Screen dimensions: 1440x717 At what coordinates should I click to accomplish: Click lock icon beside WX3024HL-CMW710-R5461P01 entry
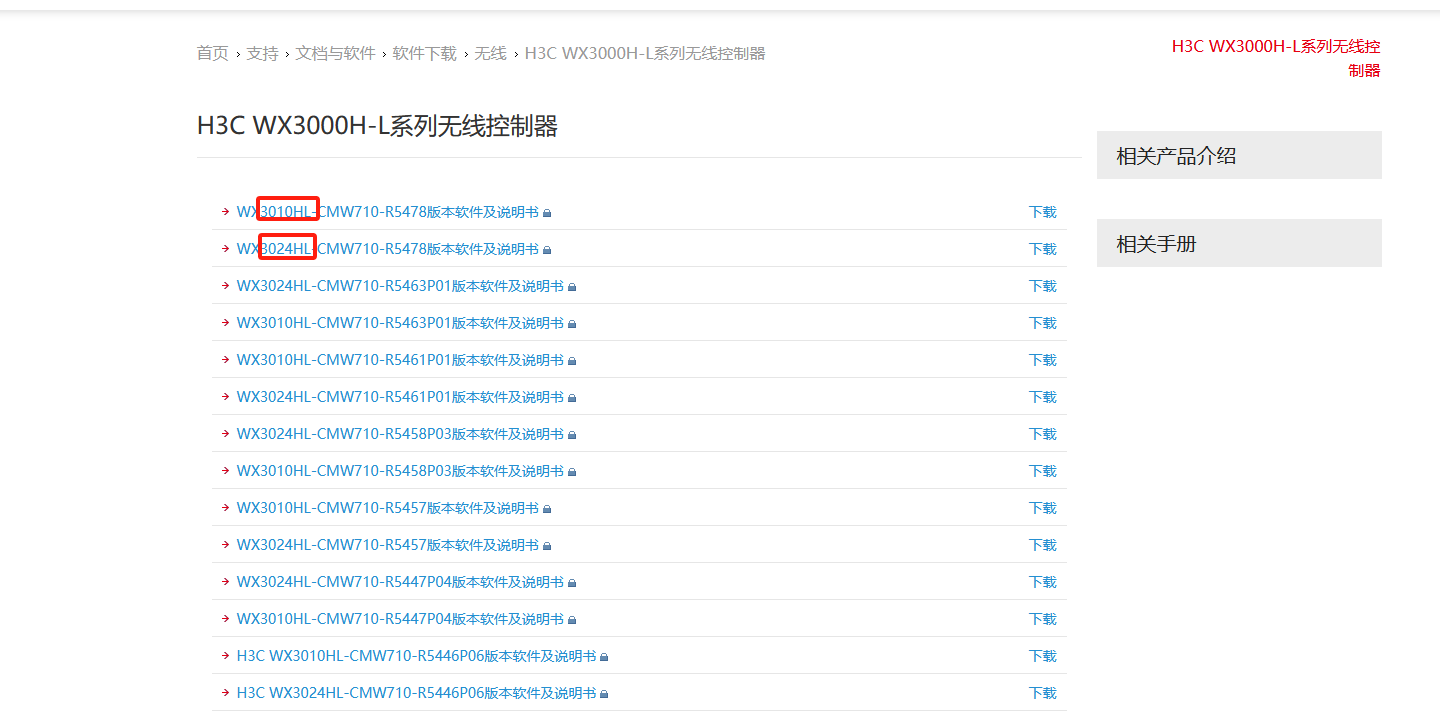pos(572,398)
